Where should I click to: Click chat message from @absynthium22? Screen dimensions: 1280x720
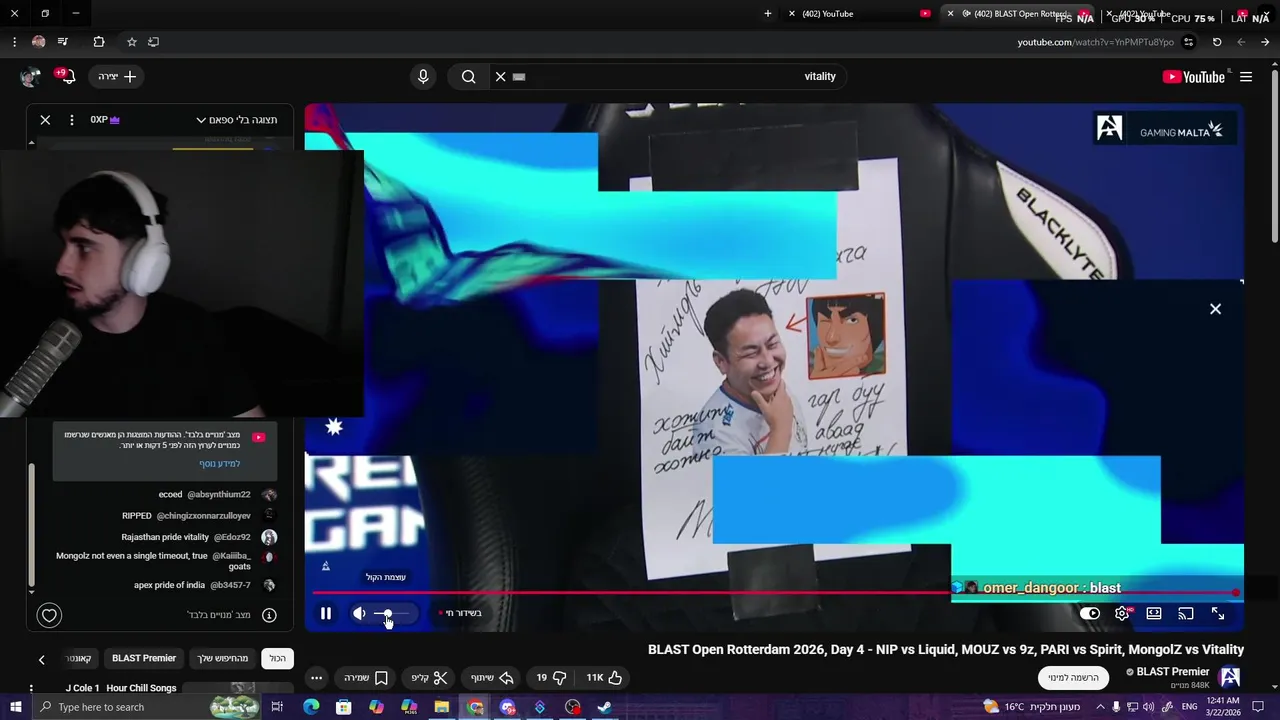pos(217,495)
